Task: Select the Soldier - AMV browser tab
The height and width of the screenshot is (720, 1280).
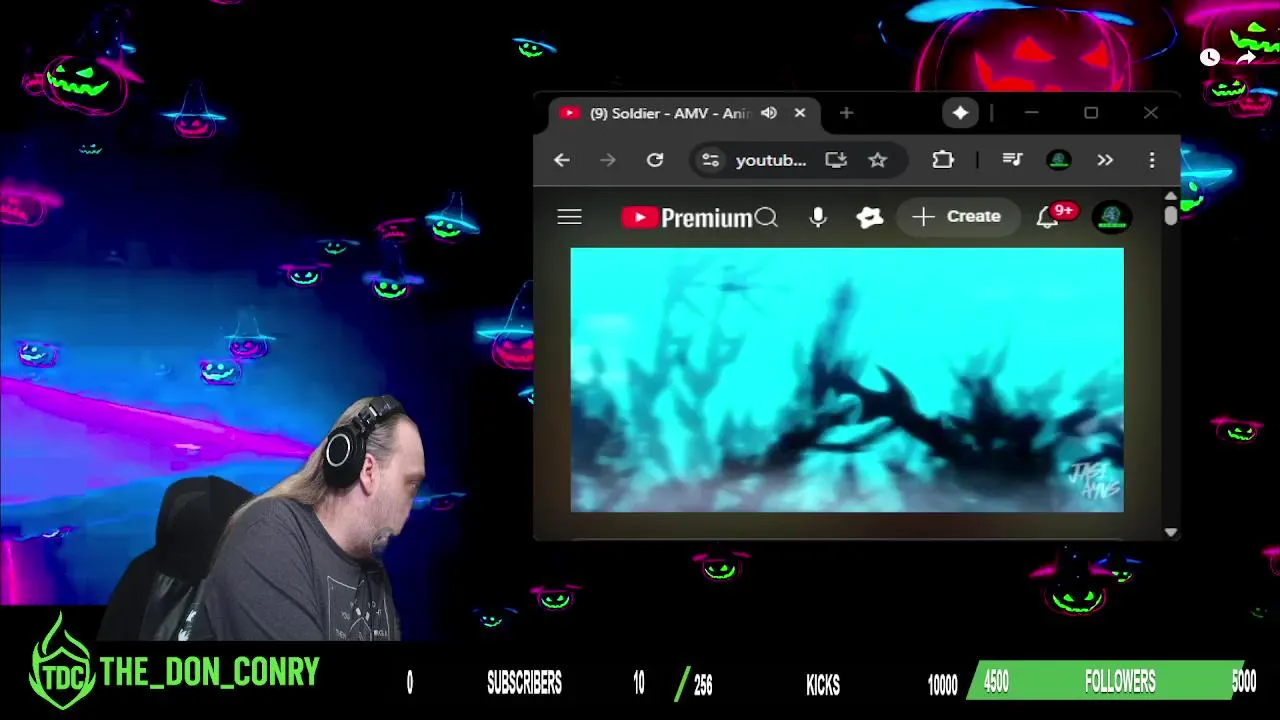Action: (x=685, y=113)
